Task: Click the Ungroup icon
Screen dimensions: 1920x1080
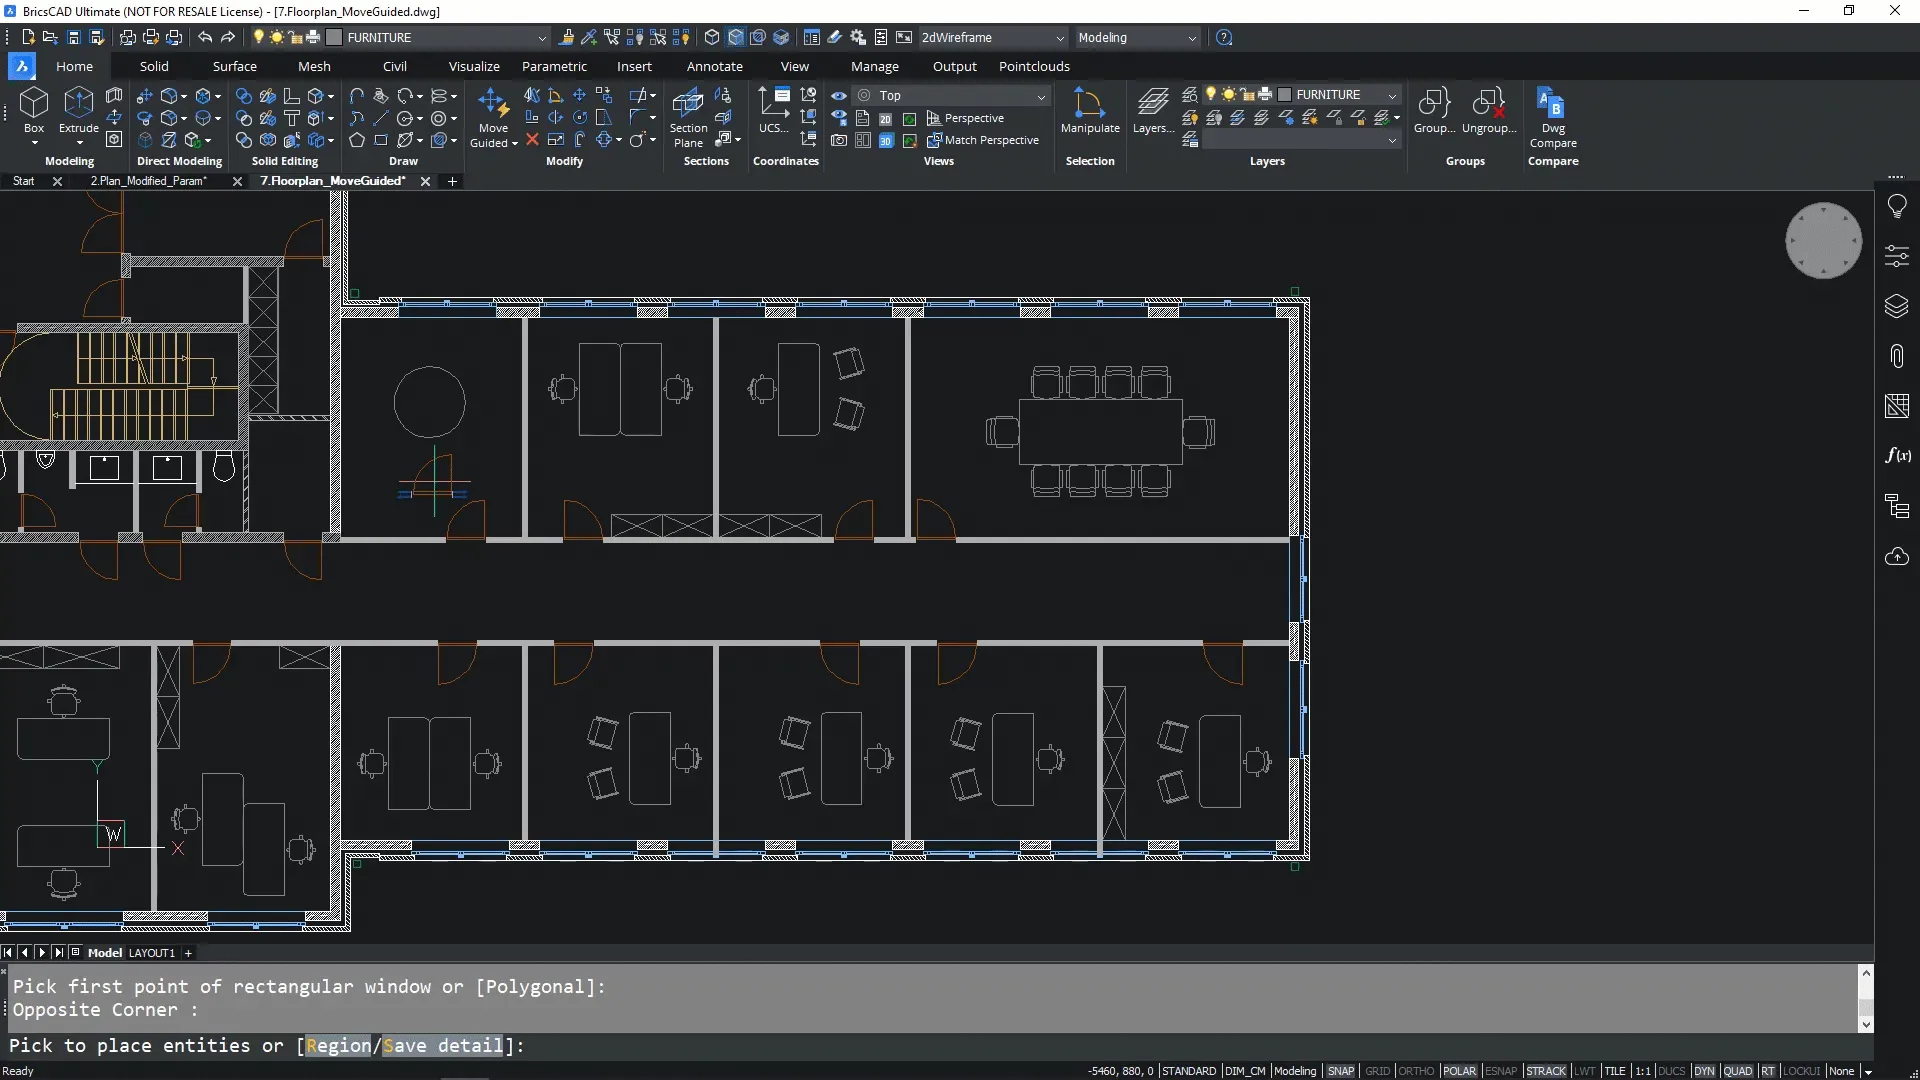Action: tap(1488, 104)
